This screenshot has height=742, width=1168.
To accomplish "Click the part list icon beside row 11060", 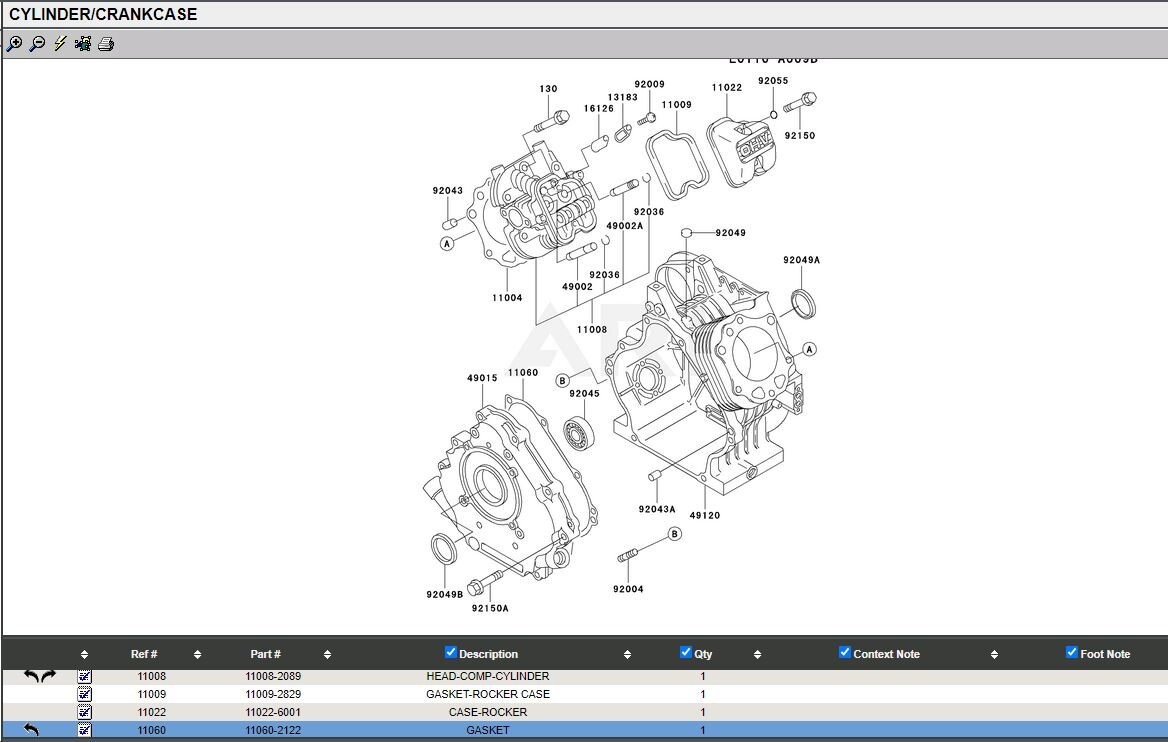I will pos(84,730).
